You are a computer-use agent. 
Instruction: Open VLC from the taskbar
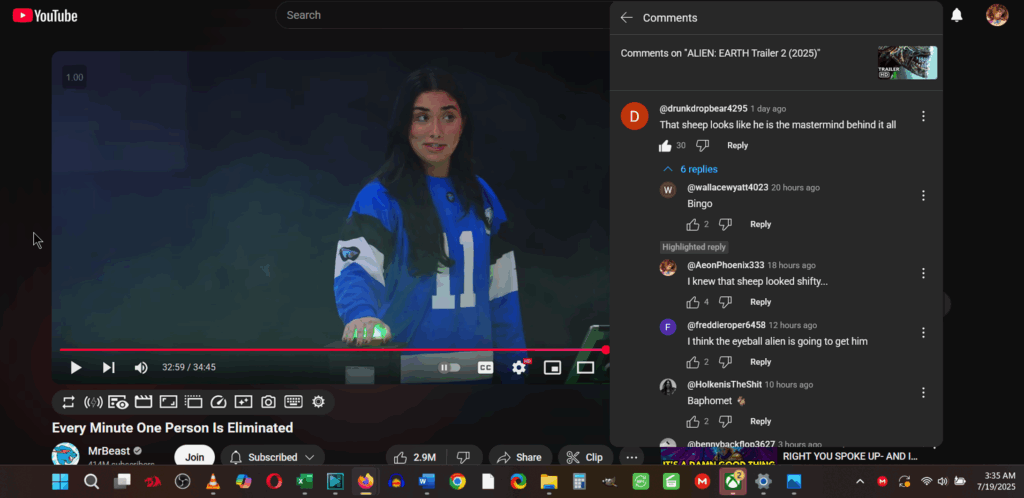(212, 482)
